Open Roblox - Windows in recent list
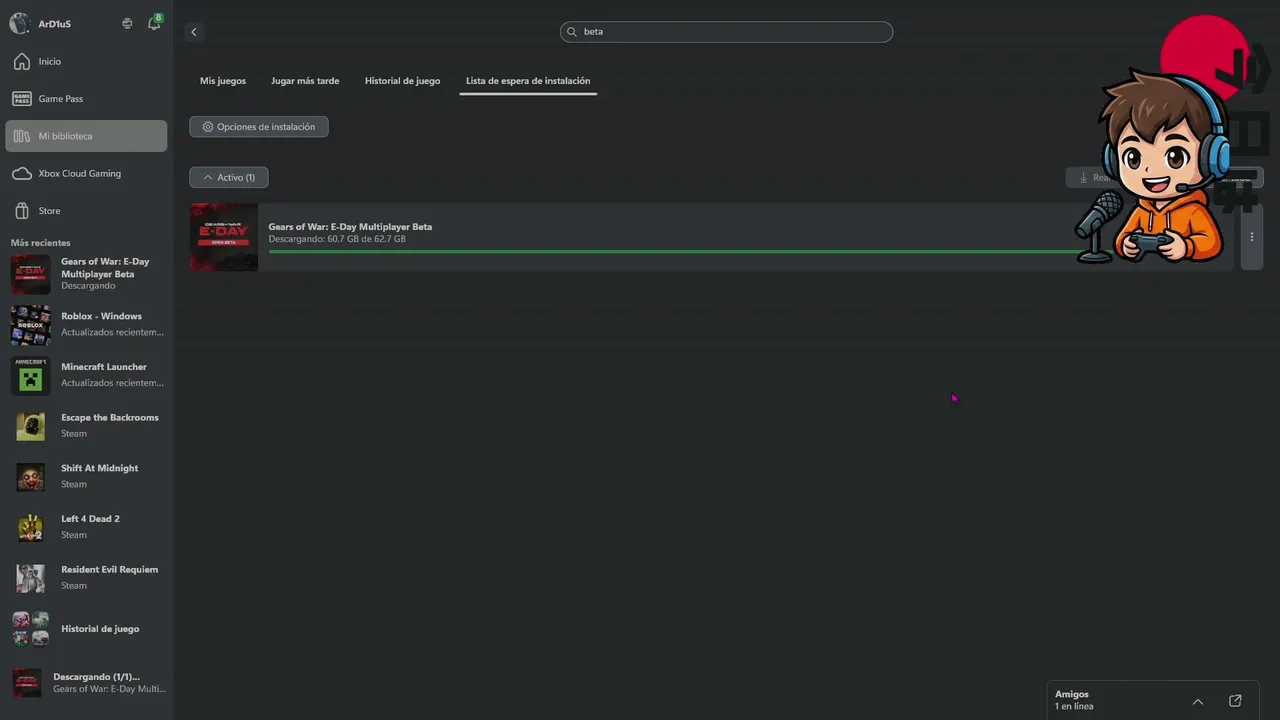The width and height of the screenshot is (1280, 720). pyautogui.click(x=86, y=325)
